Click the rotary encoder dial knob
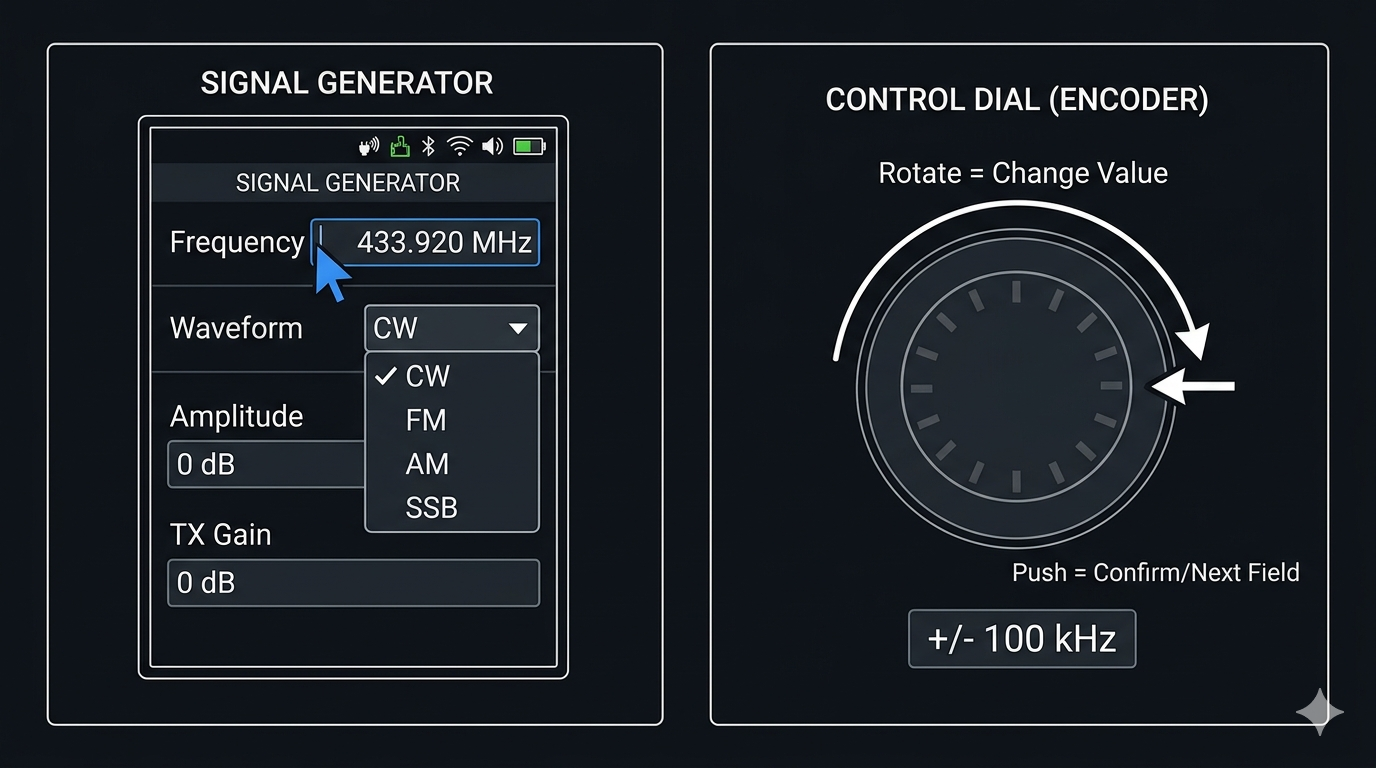The width and height of the screenshot is (1376, 768). click(1016, 387)
